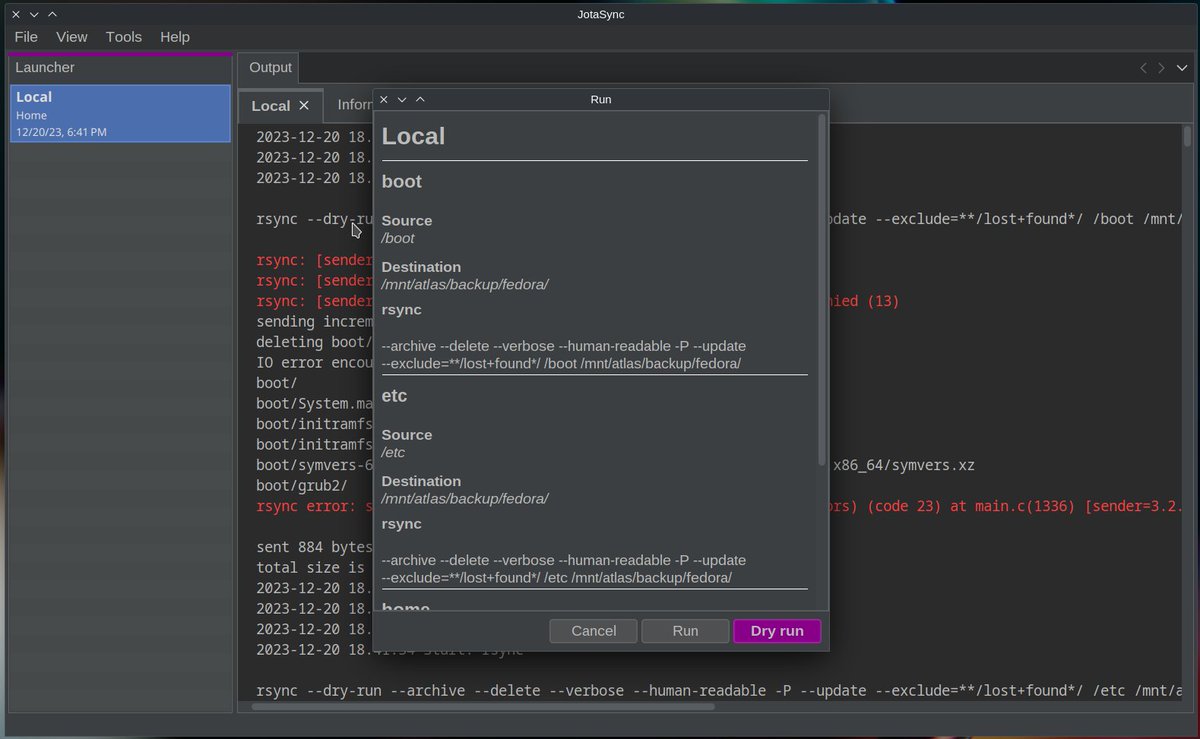Screen dimensions: 1200x739
Task: Open the Tools menu
Action: click(123, 36)
